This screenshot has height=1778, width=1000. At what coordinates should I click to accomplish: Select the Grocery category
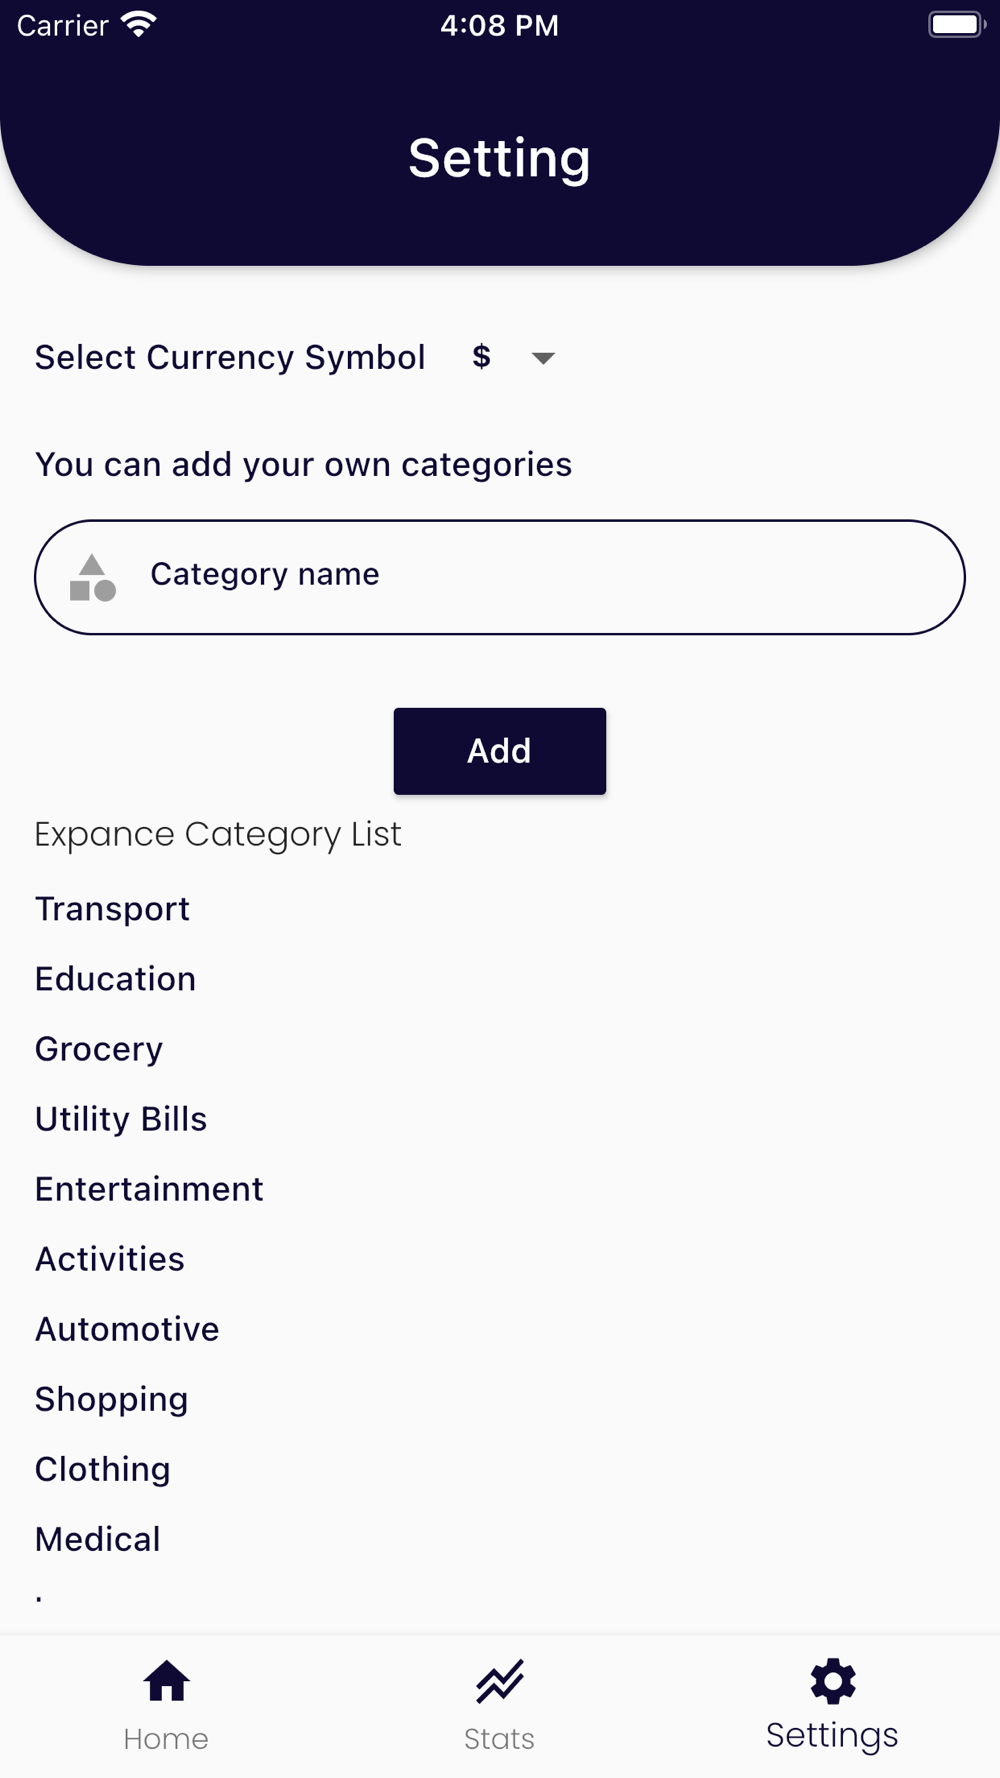[x=99, y=1049]
